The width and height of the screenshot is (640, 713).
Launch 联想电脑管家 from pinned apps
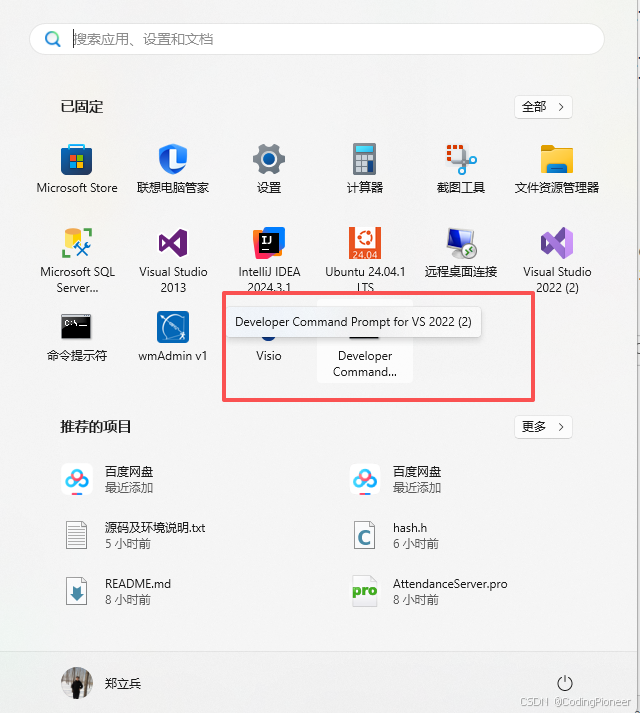(x=173, y=168)
